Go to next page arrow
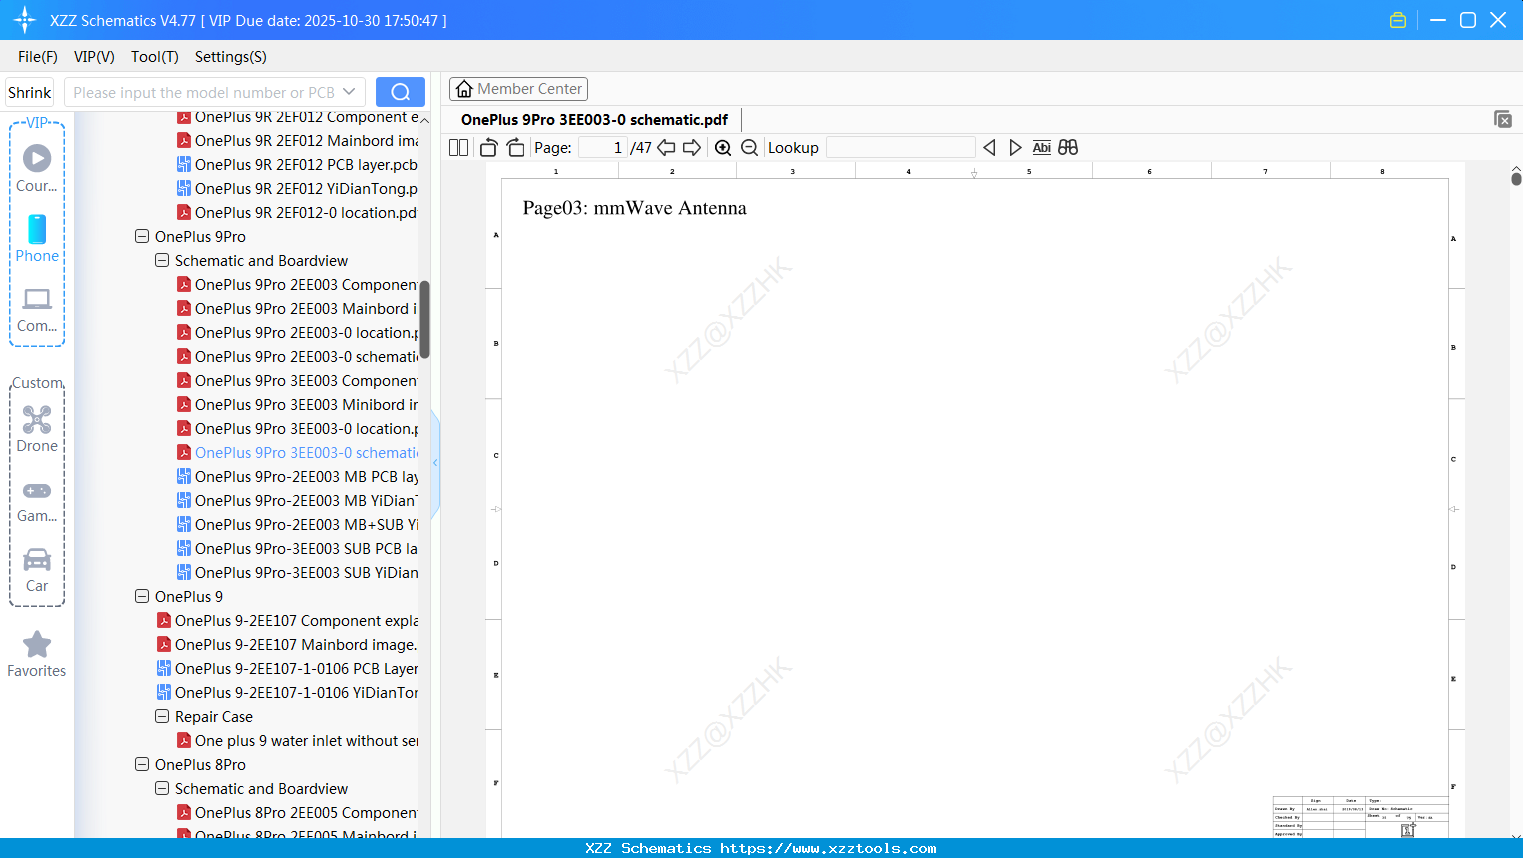This screenshot has height=858, width=1523. point(692,147)
